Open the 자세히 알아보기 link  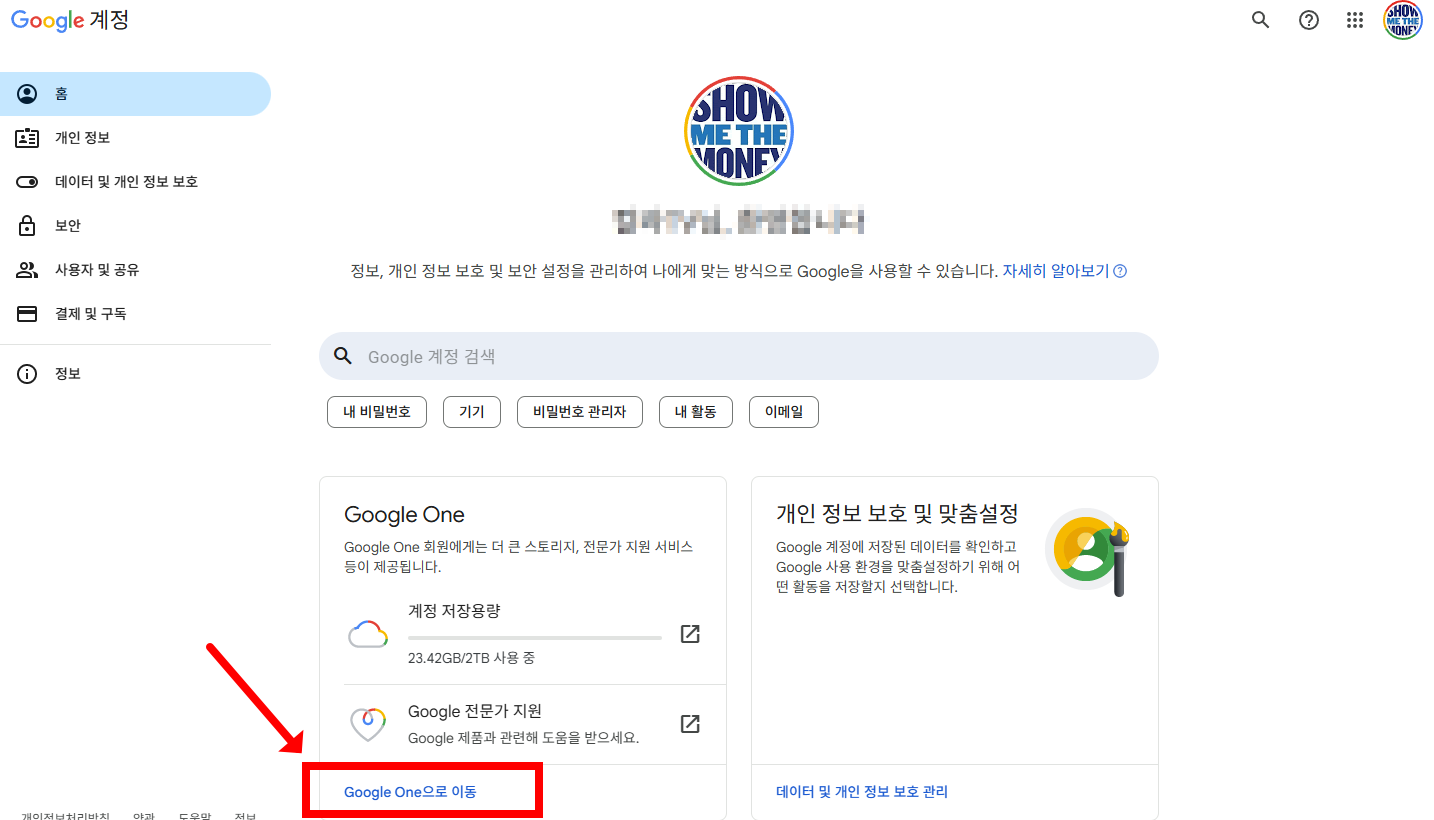point(1056,271)
